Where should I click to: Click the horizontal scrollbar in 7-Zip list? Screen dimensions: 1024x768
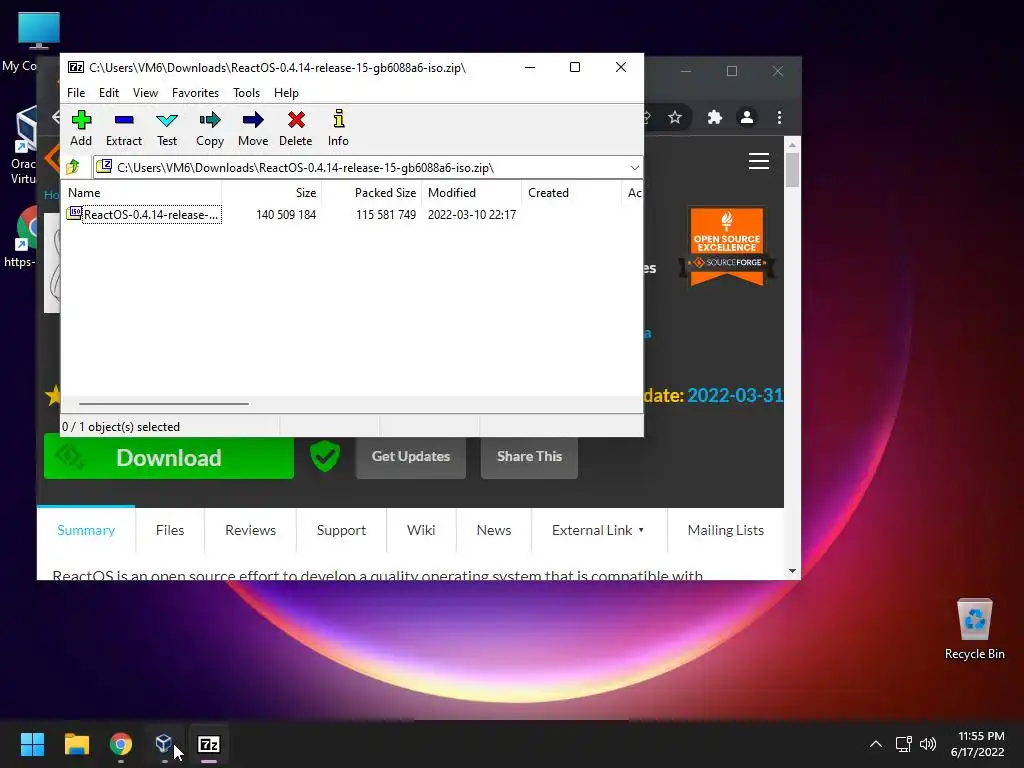[164, 404]
